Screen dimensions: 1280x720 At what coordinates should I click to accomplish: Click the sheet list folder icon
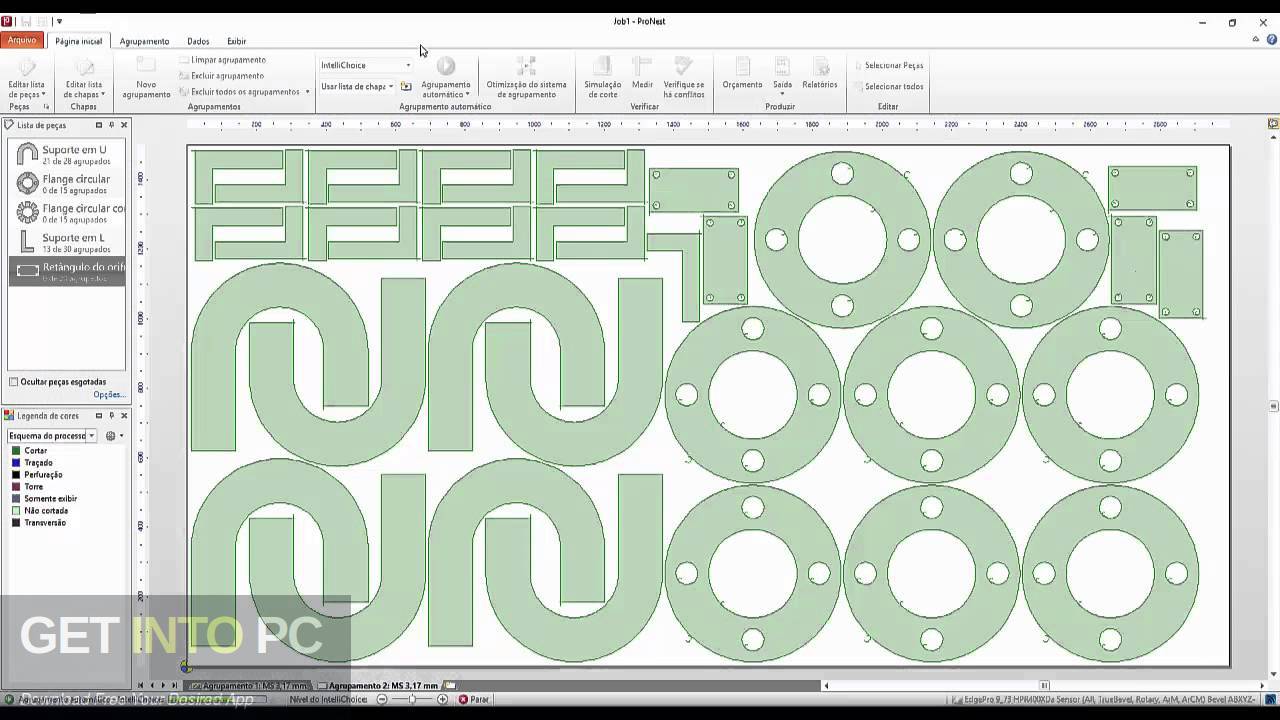pyautogui.click(x=406, y=86)
